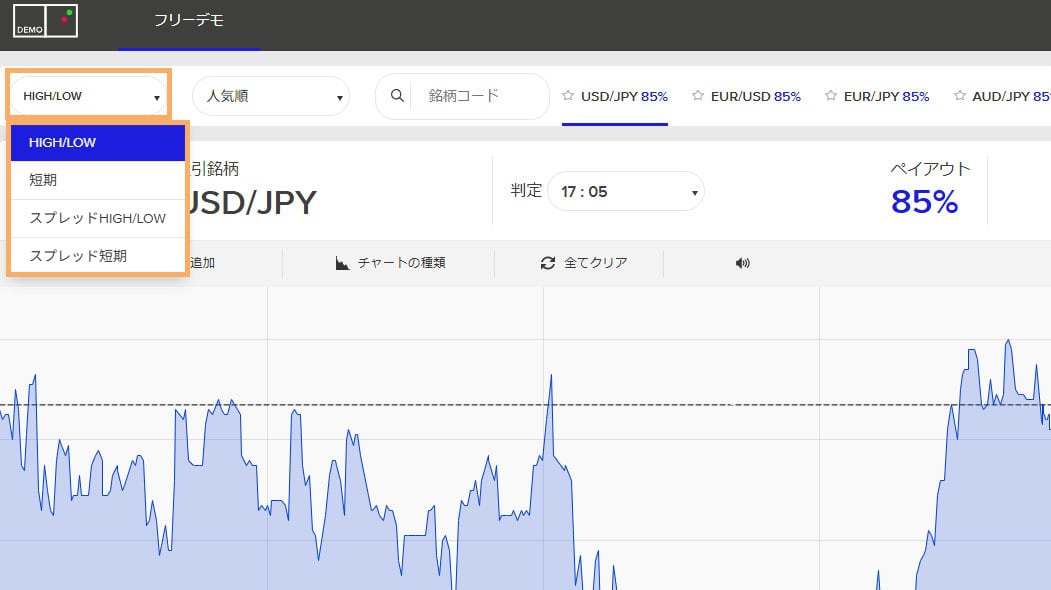Click the 85% payout value
Viewport: 1051px width, 590px height.
[x=924, y=202]
